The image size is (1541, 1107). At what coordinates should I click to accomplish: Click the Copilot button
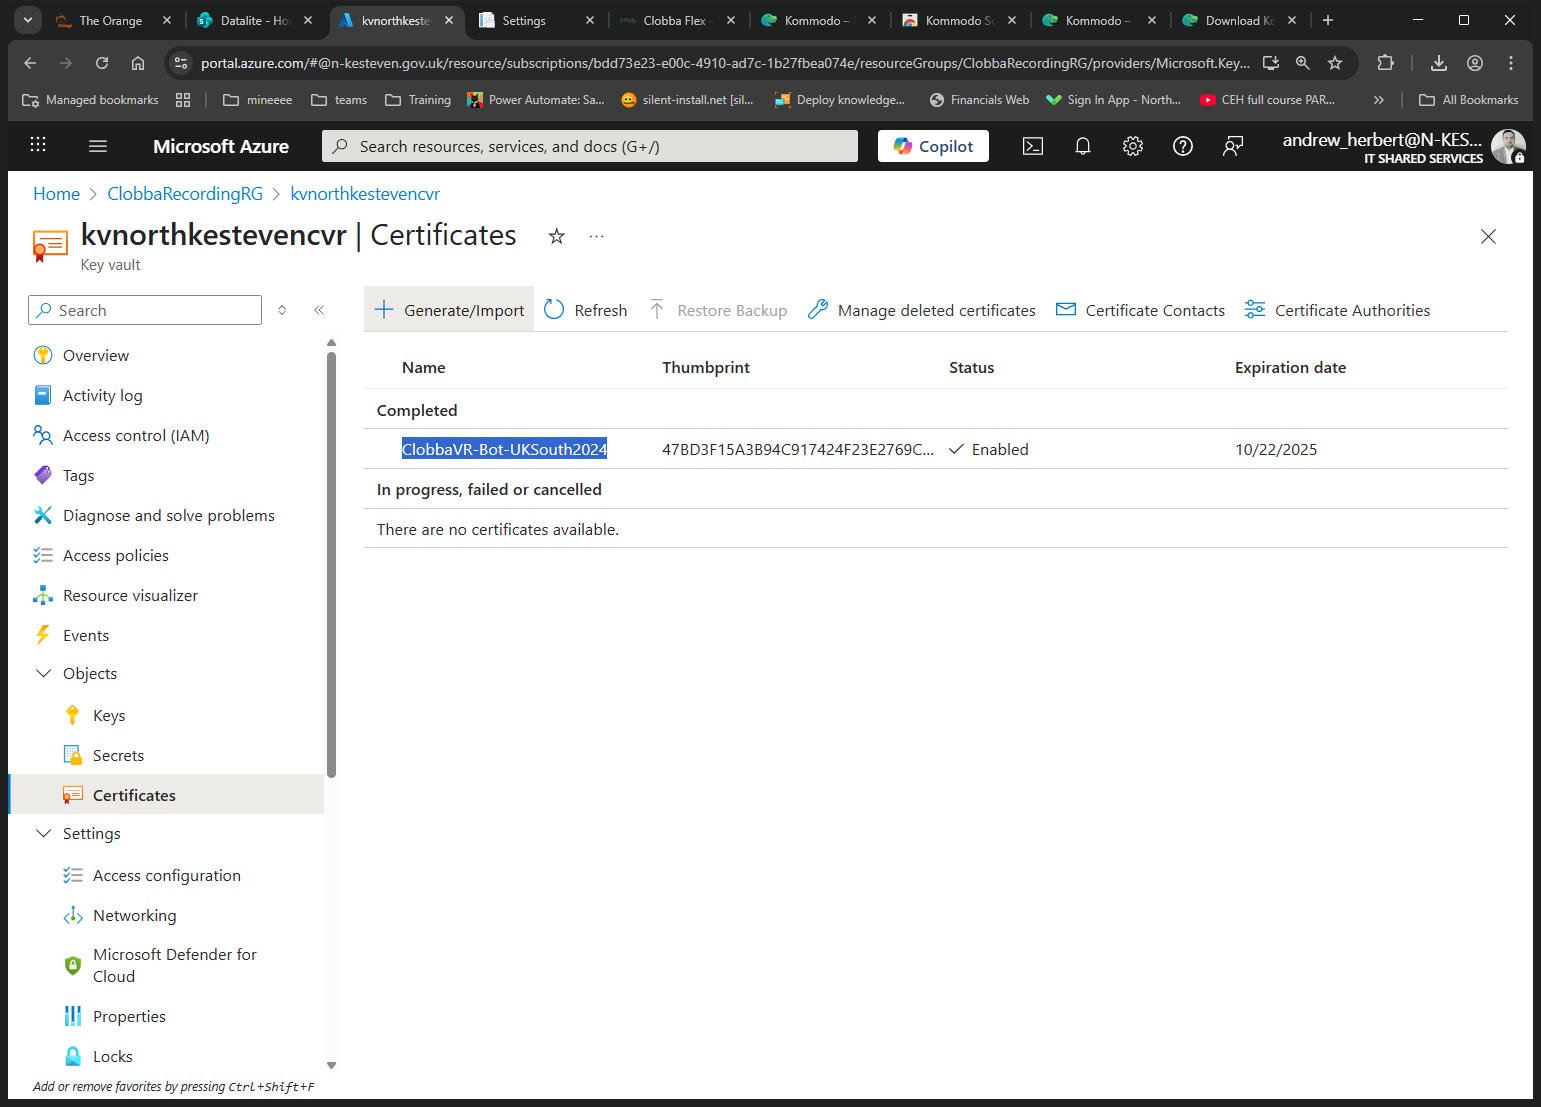tap(933, 146)
